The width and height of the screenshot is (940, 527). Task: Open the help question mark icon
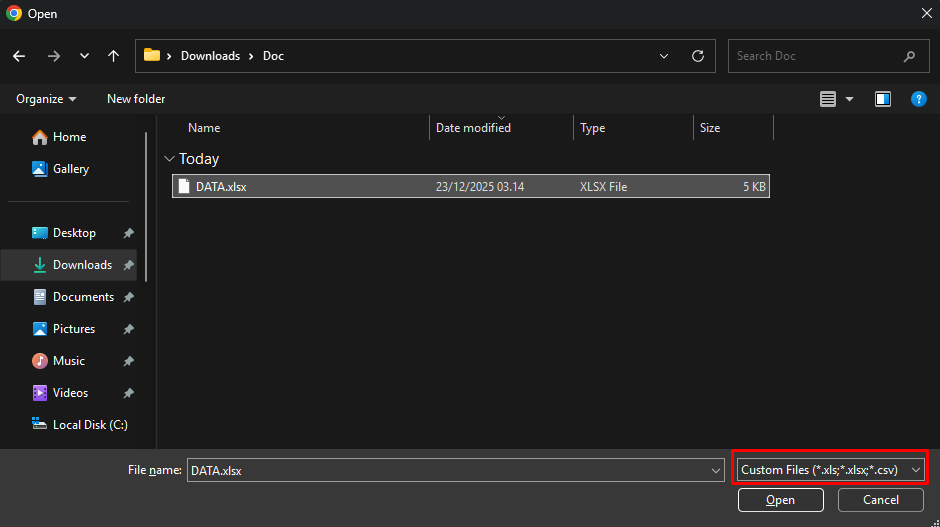point(918,99)
